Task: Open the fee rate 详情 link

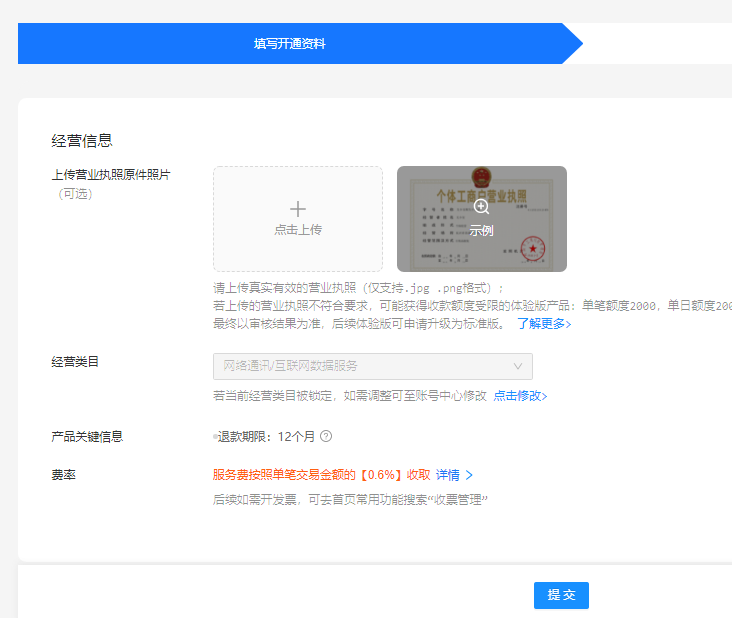Action: coord(448,475)
